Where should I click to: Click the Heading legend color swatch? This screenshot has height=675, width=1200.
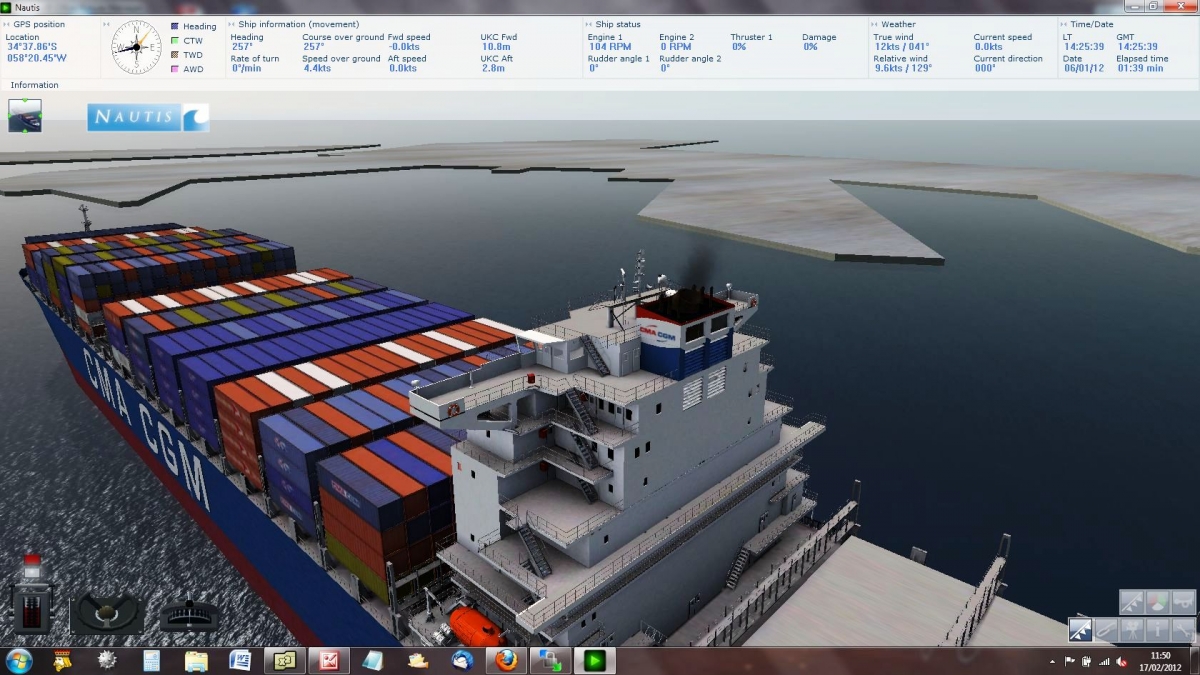(175, 27)
